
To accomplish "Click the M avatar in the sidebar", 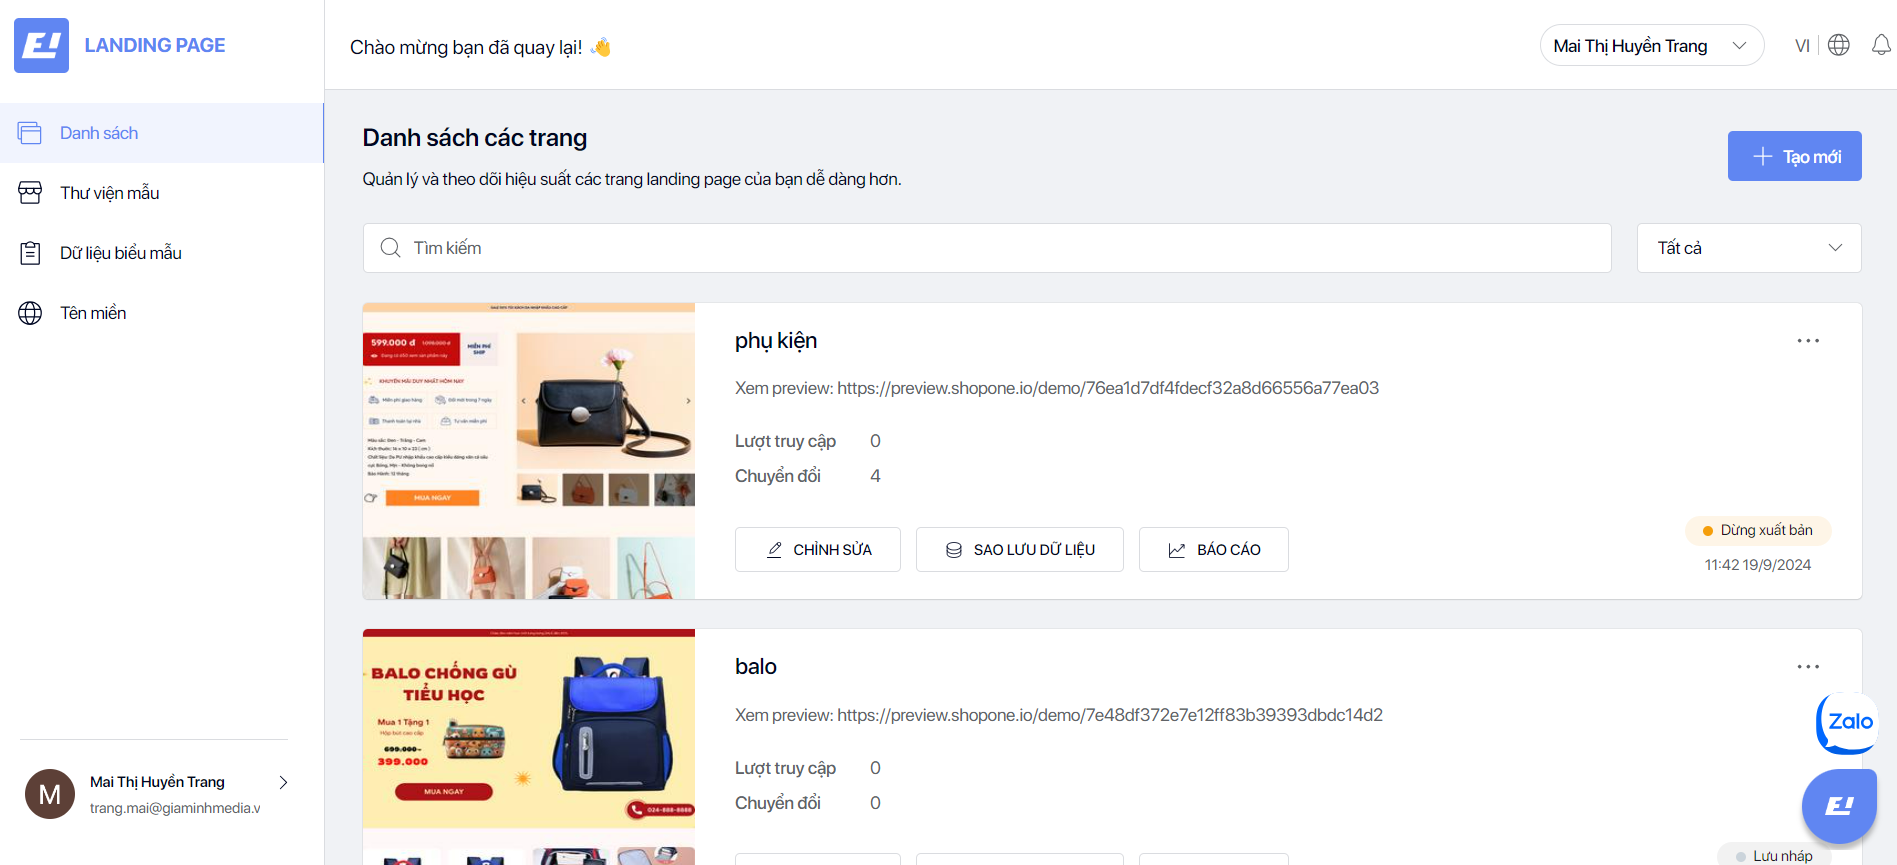I will 50,794.
